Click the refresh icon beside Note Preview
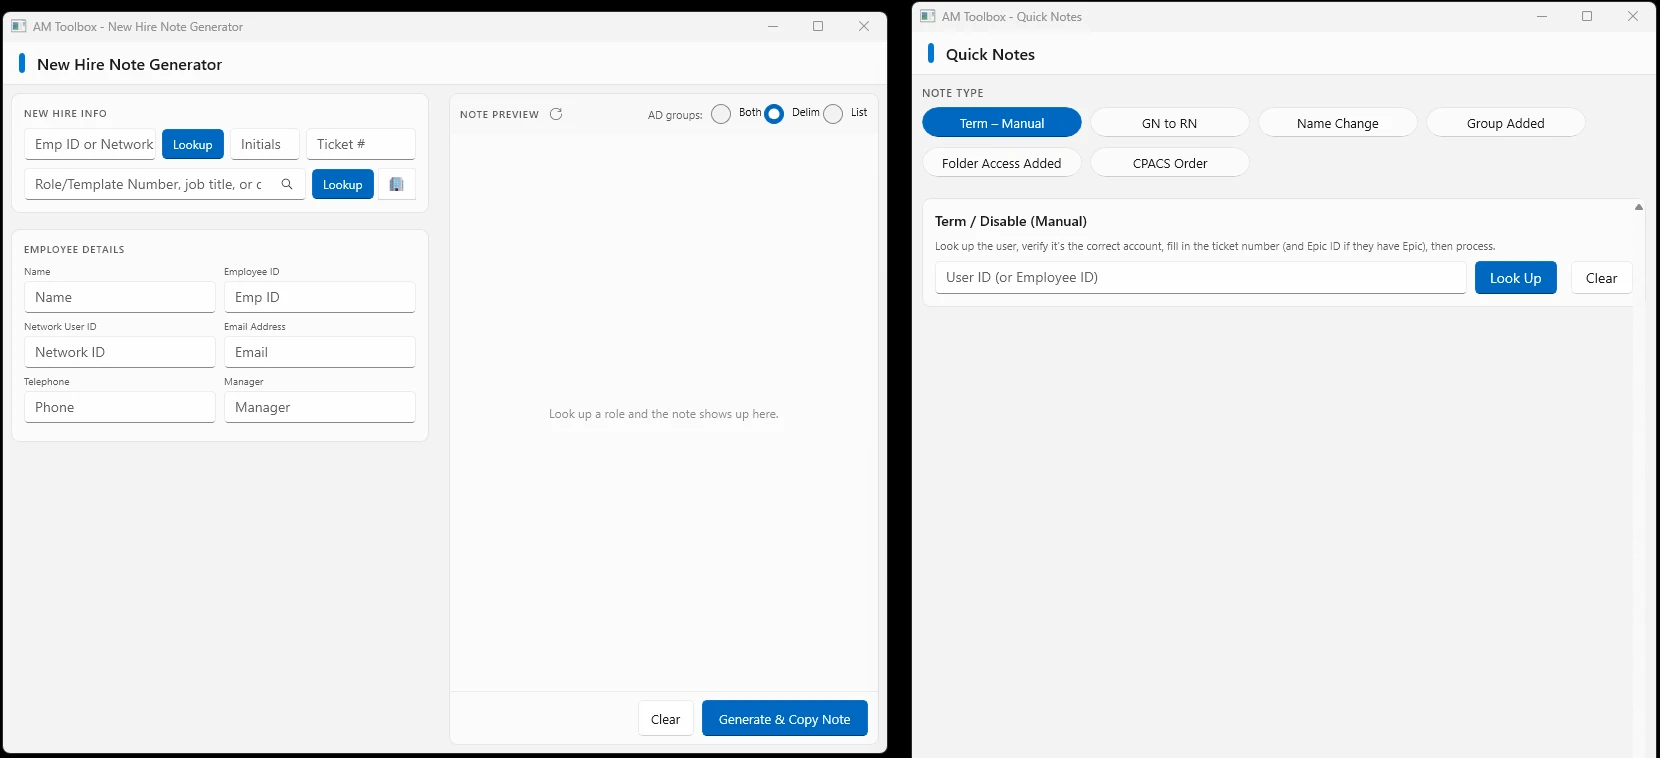Viewport: 1660px width, 758px height. coord(556,114)
